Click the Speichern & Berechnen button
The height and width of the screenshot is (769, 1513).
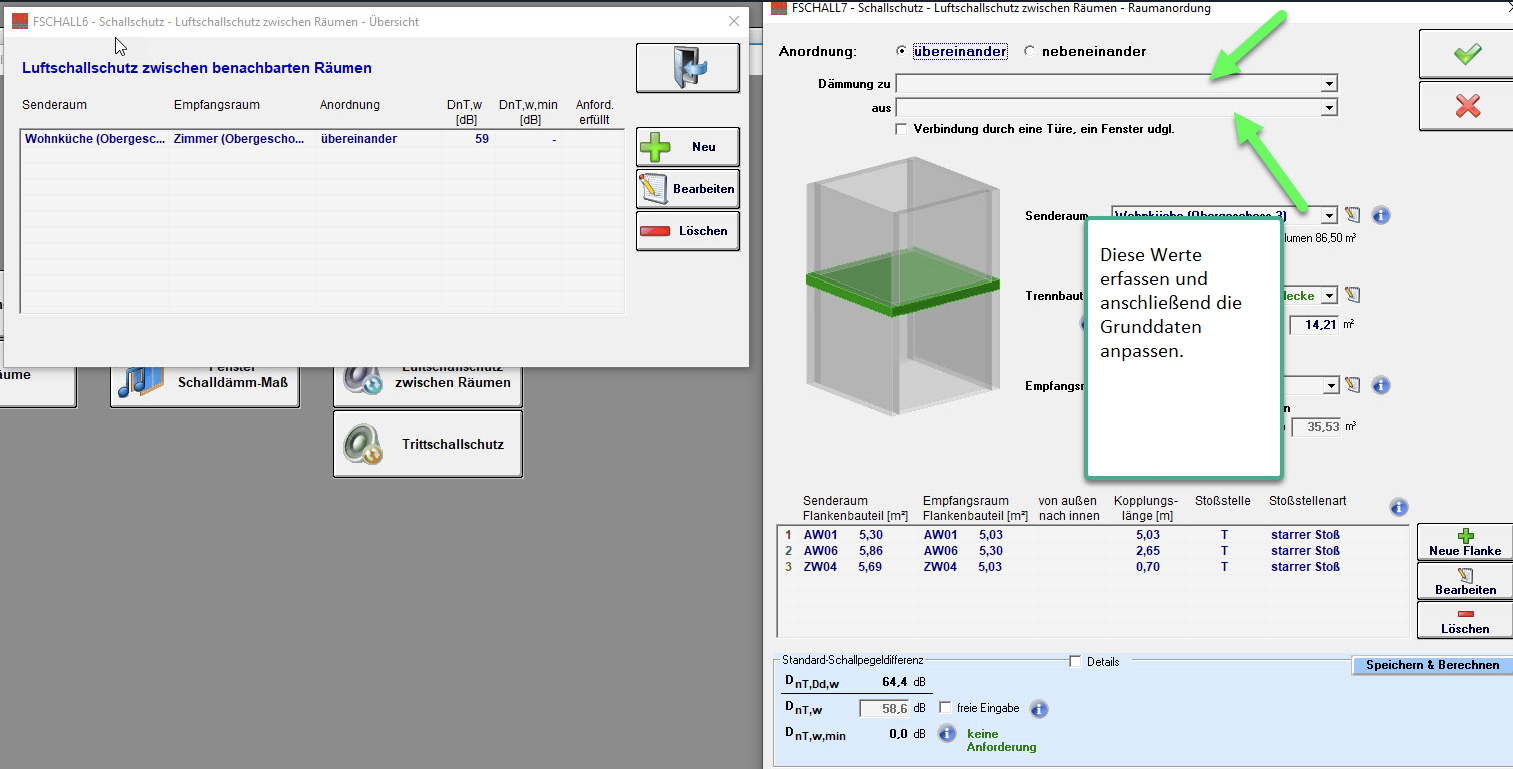point(1432,665)
